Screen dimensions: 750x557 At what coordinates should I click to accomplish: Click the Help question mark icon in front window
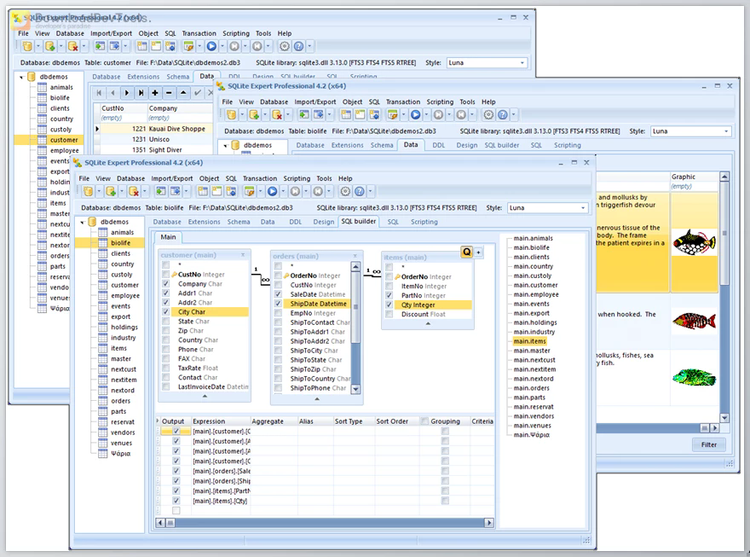pyautogui.click(x=359, y=191)
